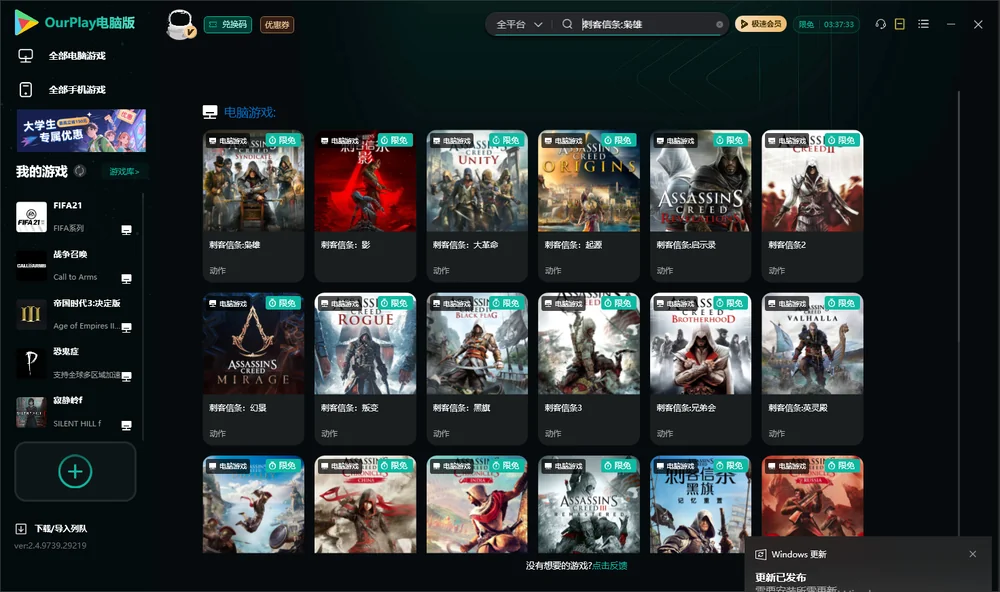Select 战争召唤 Call to Arms entry

[x=75, y=265]
